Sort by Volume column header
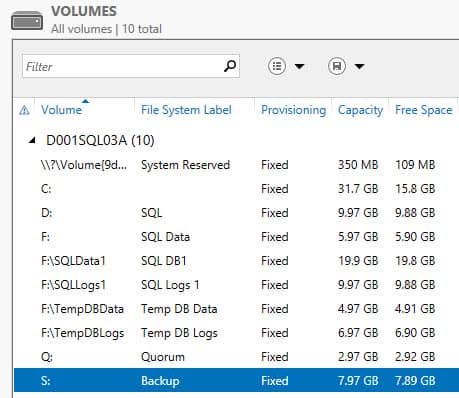Viewport: 459px width, 398px height. pyautogui.click(x=61, y=110)
